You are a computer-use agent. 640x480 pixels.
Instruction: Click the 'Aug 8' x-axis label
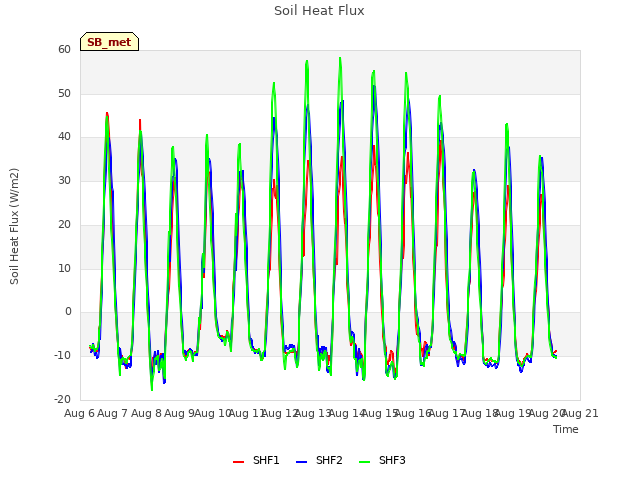click(x=146, y=413)
